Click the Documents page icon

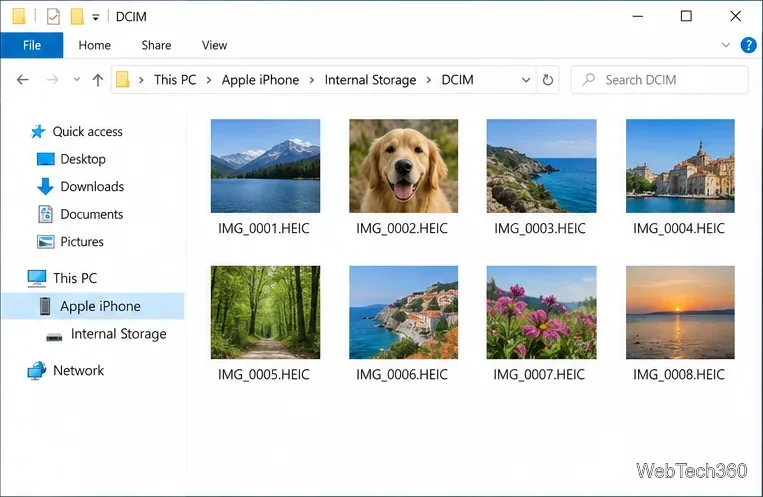pyautogui.click(x=46, y=214)
